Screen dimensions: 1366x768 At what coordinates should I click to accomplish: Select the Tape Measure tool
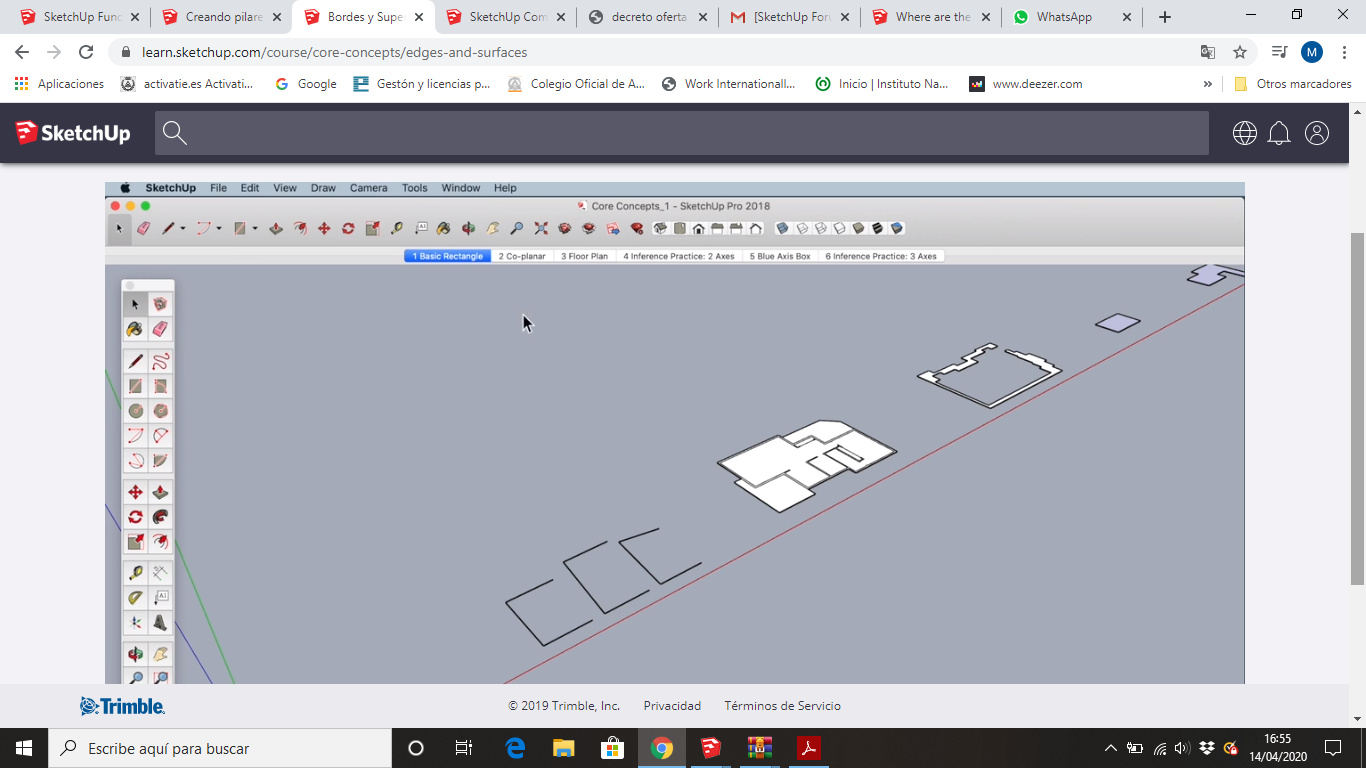(134, 570)
